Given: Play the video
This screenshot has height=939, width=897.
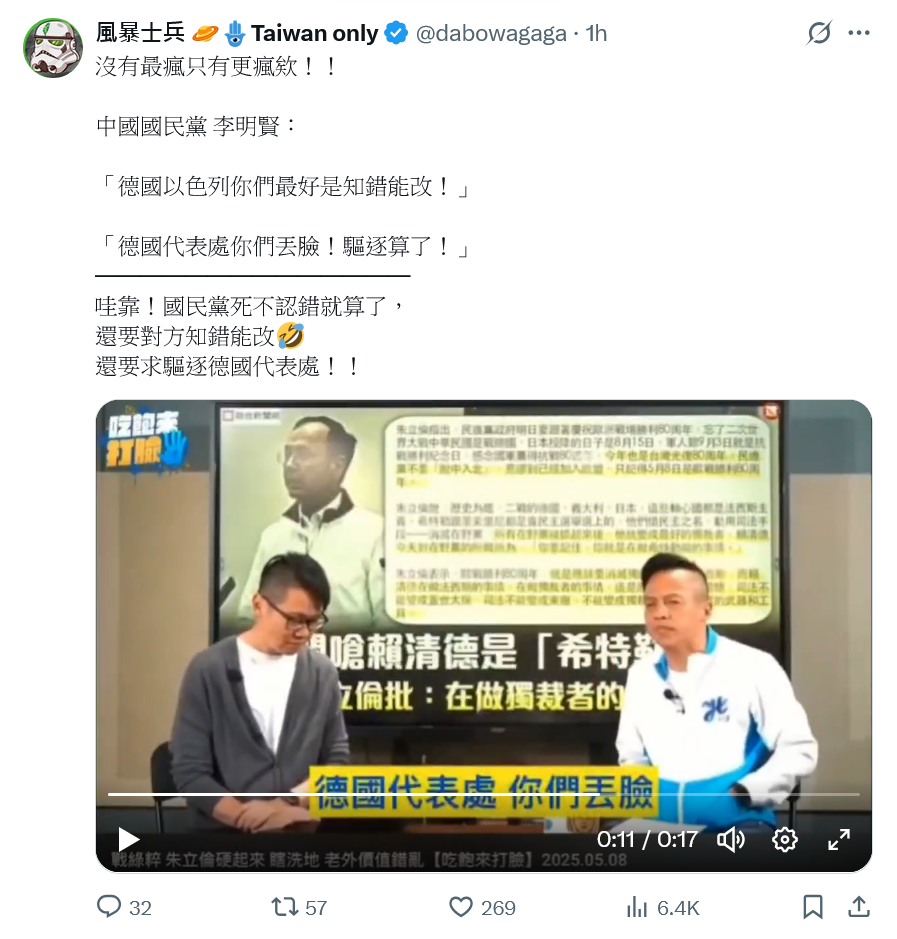Looking at the screenshot, I should click(128, 839).
